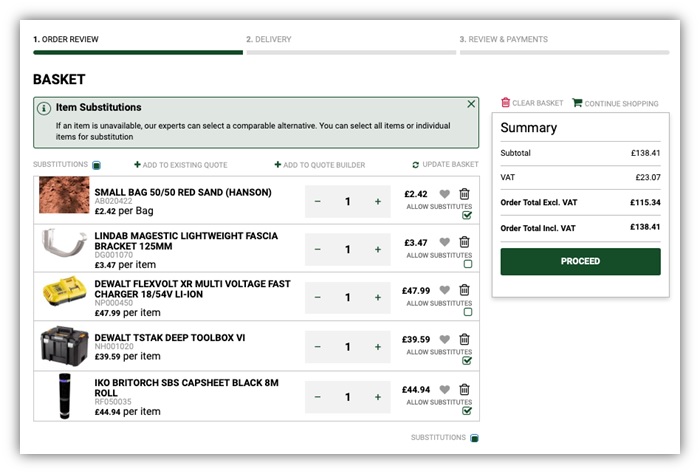Open DeWalt TSTAK Deep Toolbox VI title
700x474 pixels.
(170, 338)
